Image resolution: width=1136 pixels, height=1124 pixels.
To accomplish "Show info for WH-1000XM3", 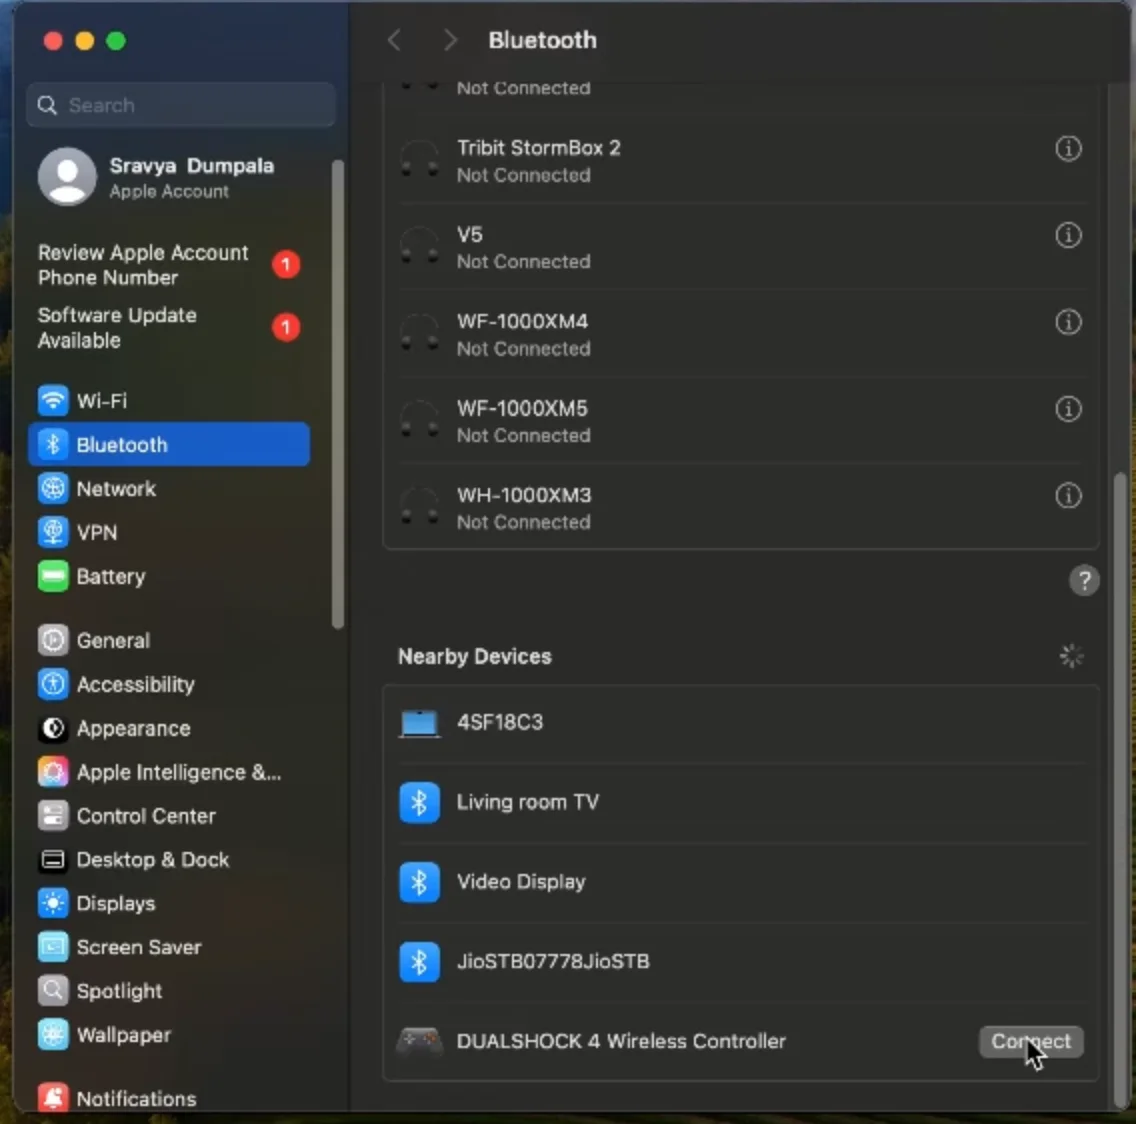I will (1068, 496).
